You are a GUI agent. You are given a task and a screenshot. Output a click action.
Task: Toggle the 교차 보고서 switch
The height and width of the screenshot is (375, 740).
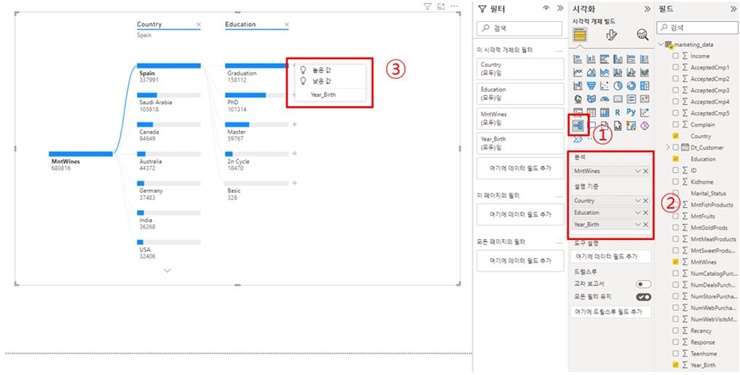(x=644, y=284)
